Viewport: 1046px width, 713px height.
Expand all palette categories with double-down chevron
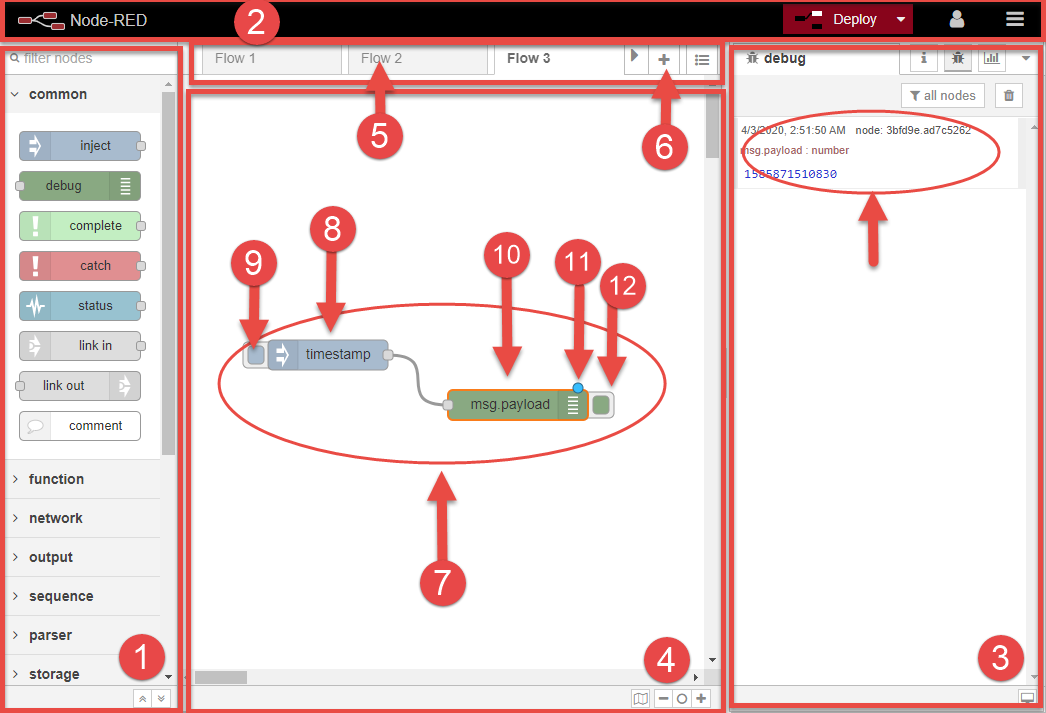coord(161,698)
